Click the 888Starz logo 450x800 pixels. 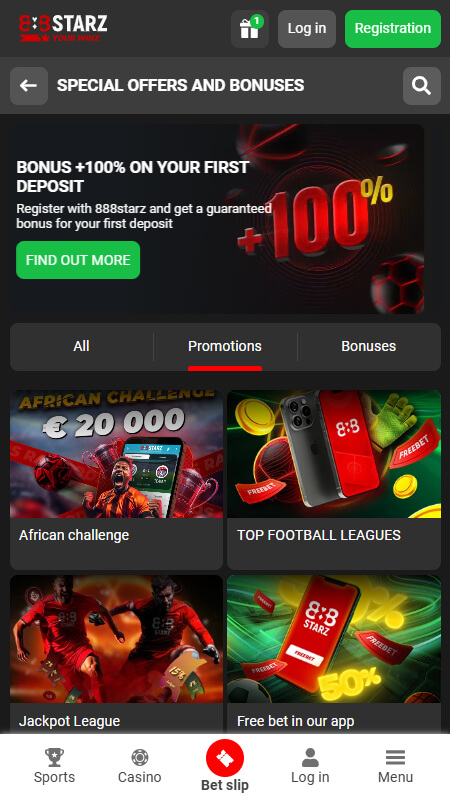(x=63, y=28)
